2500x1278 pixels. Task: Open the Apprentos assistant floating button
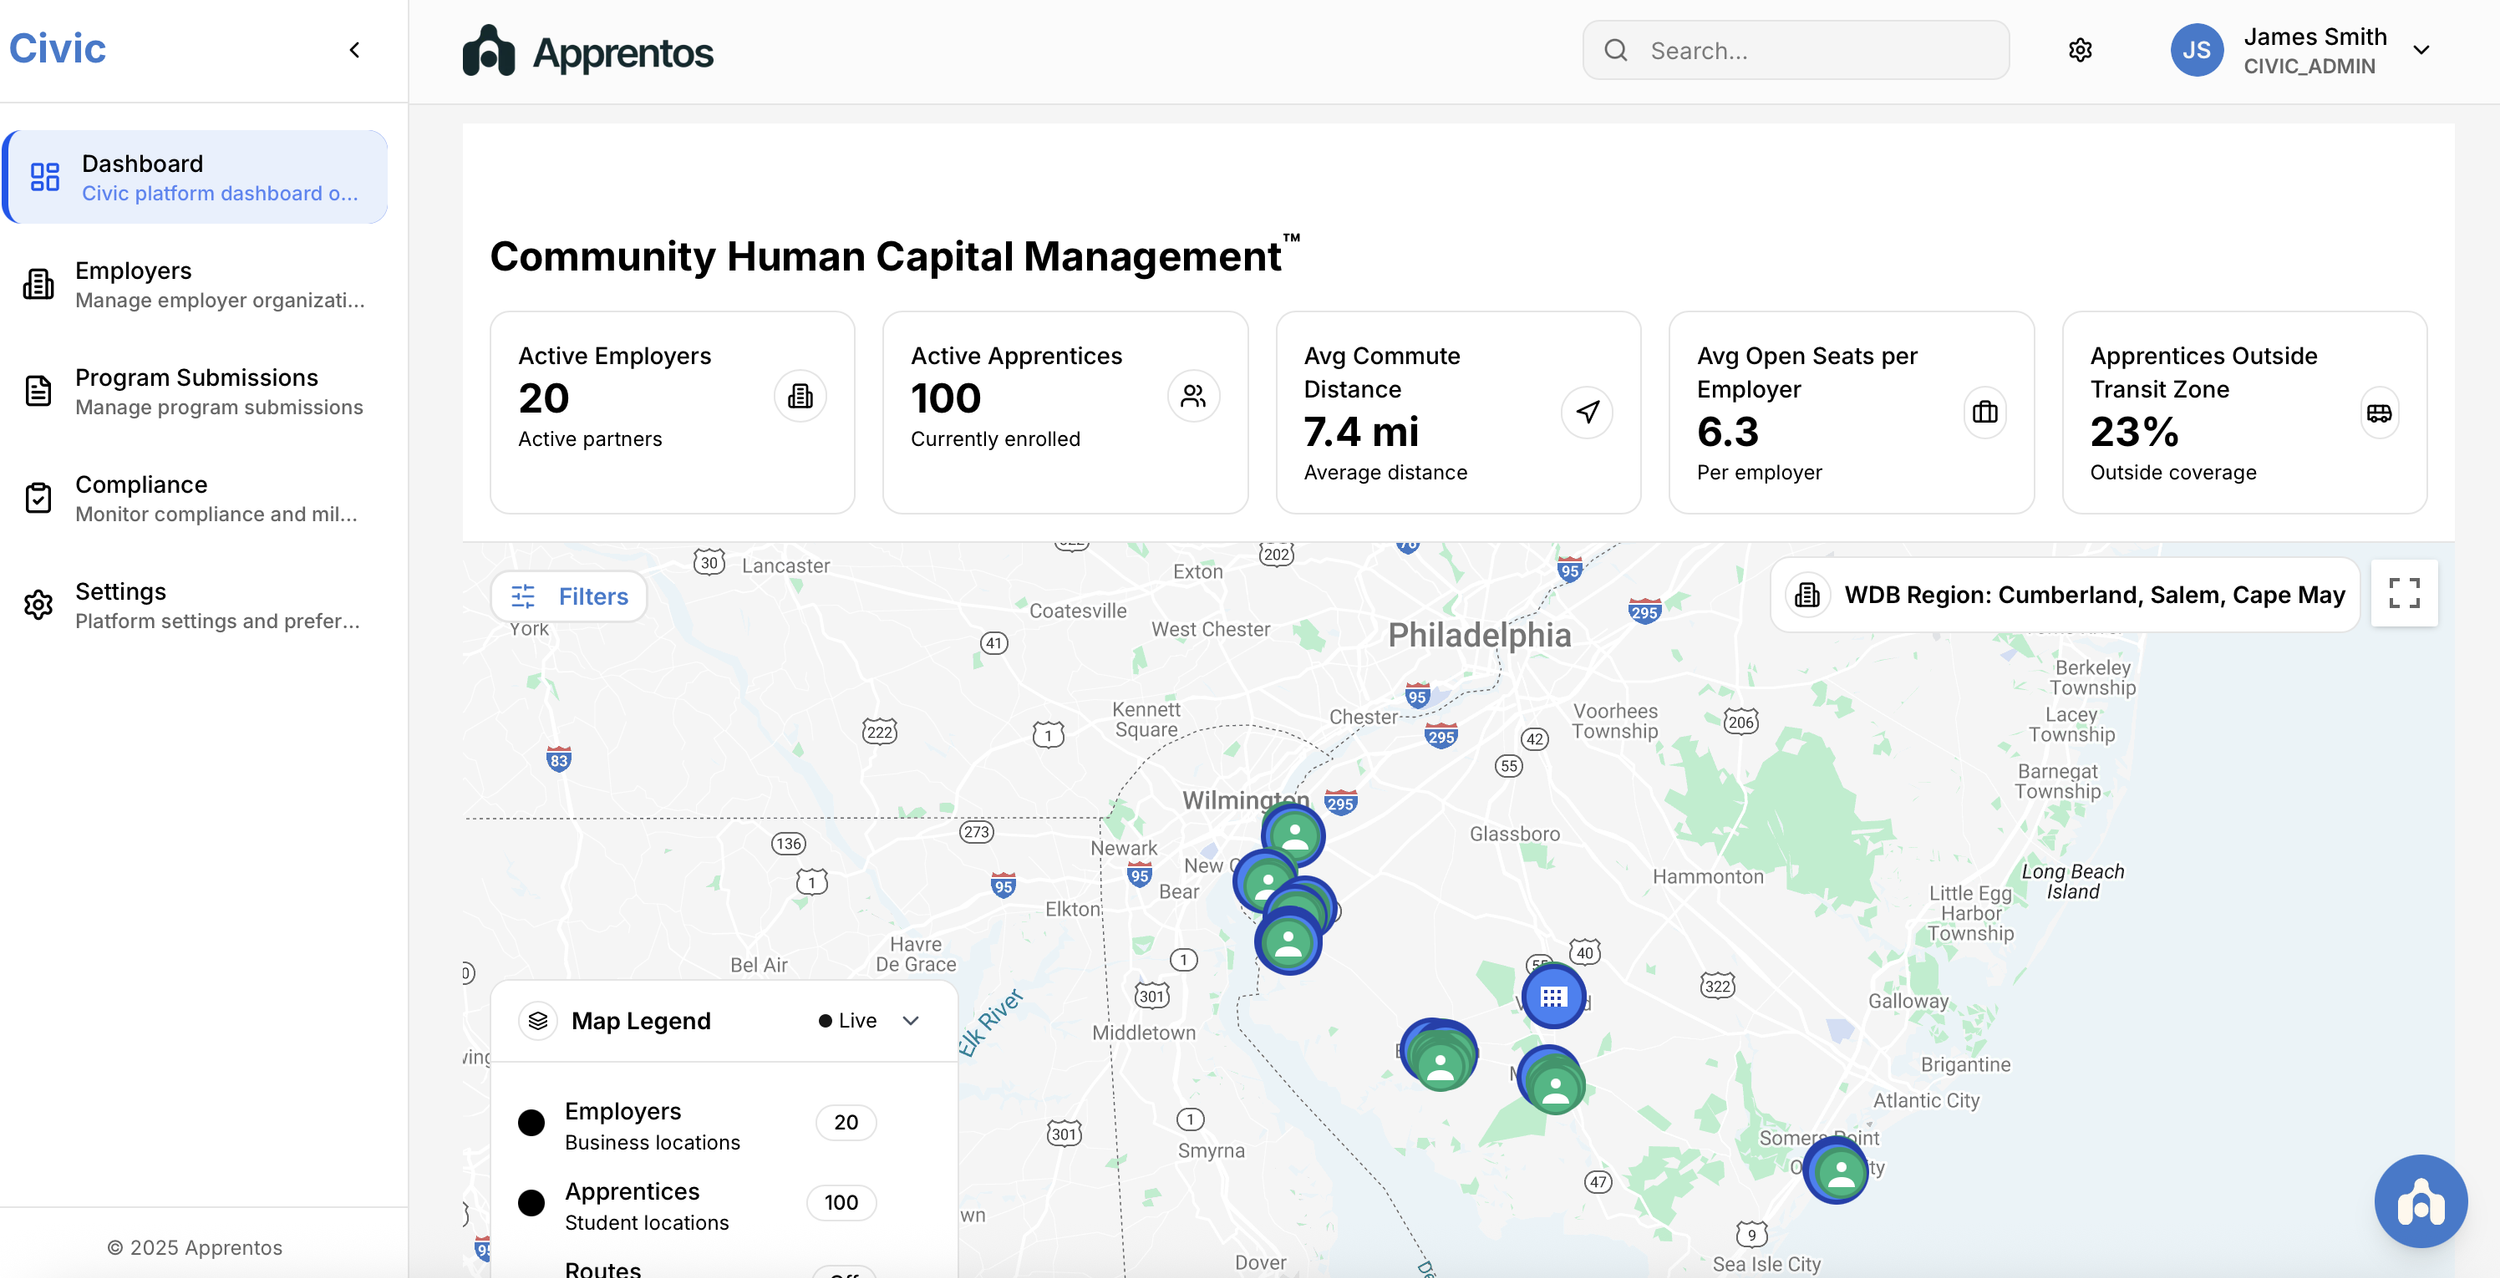pyautogui.click(x=2420, y=1201)
